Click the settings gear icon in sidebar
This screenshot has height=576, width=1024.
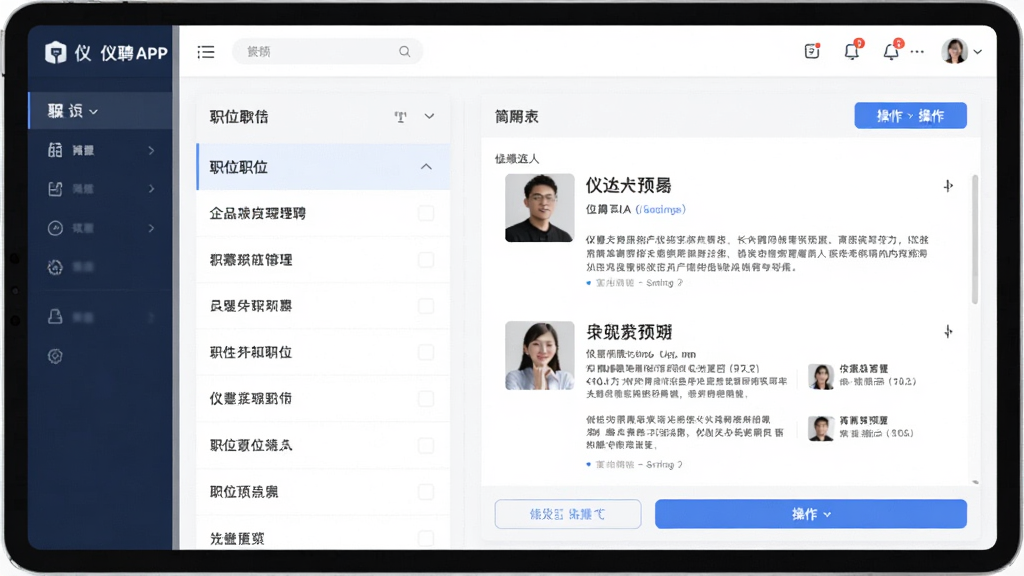56,356
